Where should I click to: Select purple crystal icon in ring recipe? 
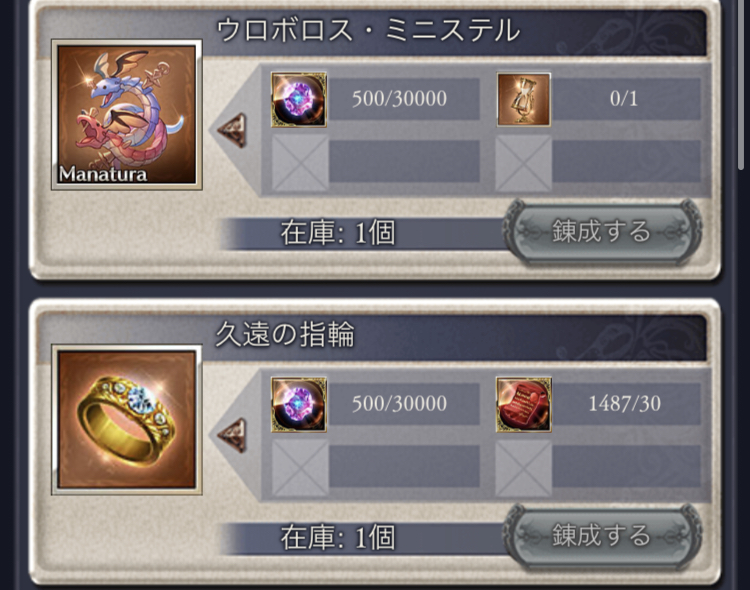click(x=299, y=405)
